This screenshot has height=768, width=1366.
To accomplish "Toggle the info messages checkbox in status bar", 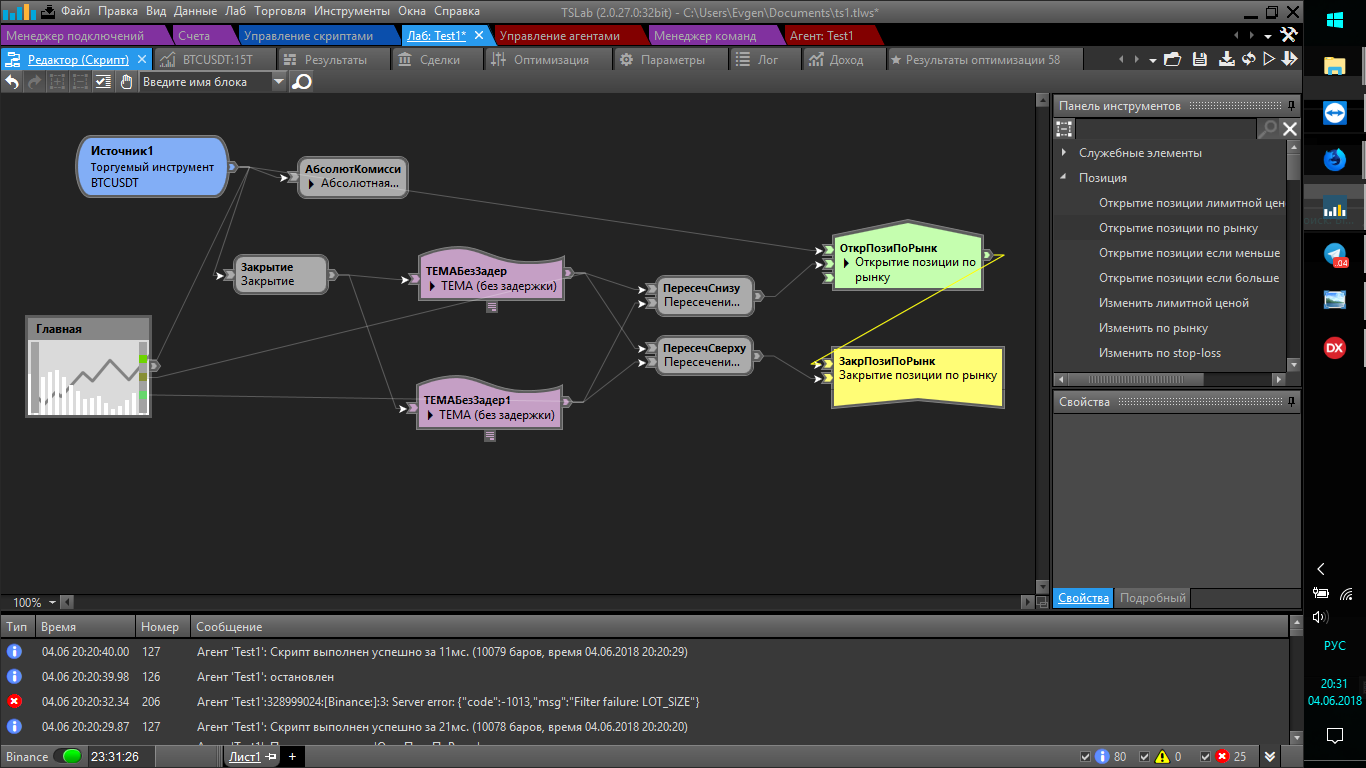I will (1087, 757).
